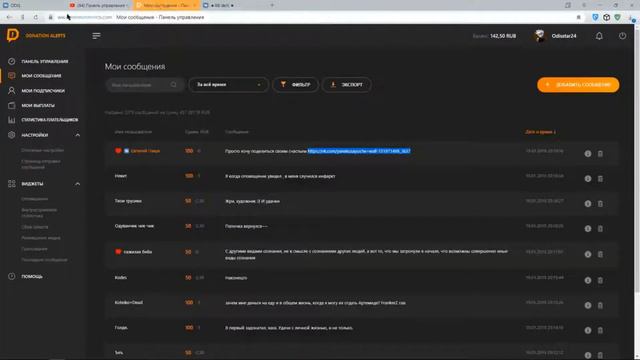
Task: Delete the 'Жри, художник' message
Action: coord(600,203)
